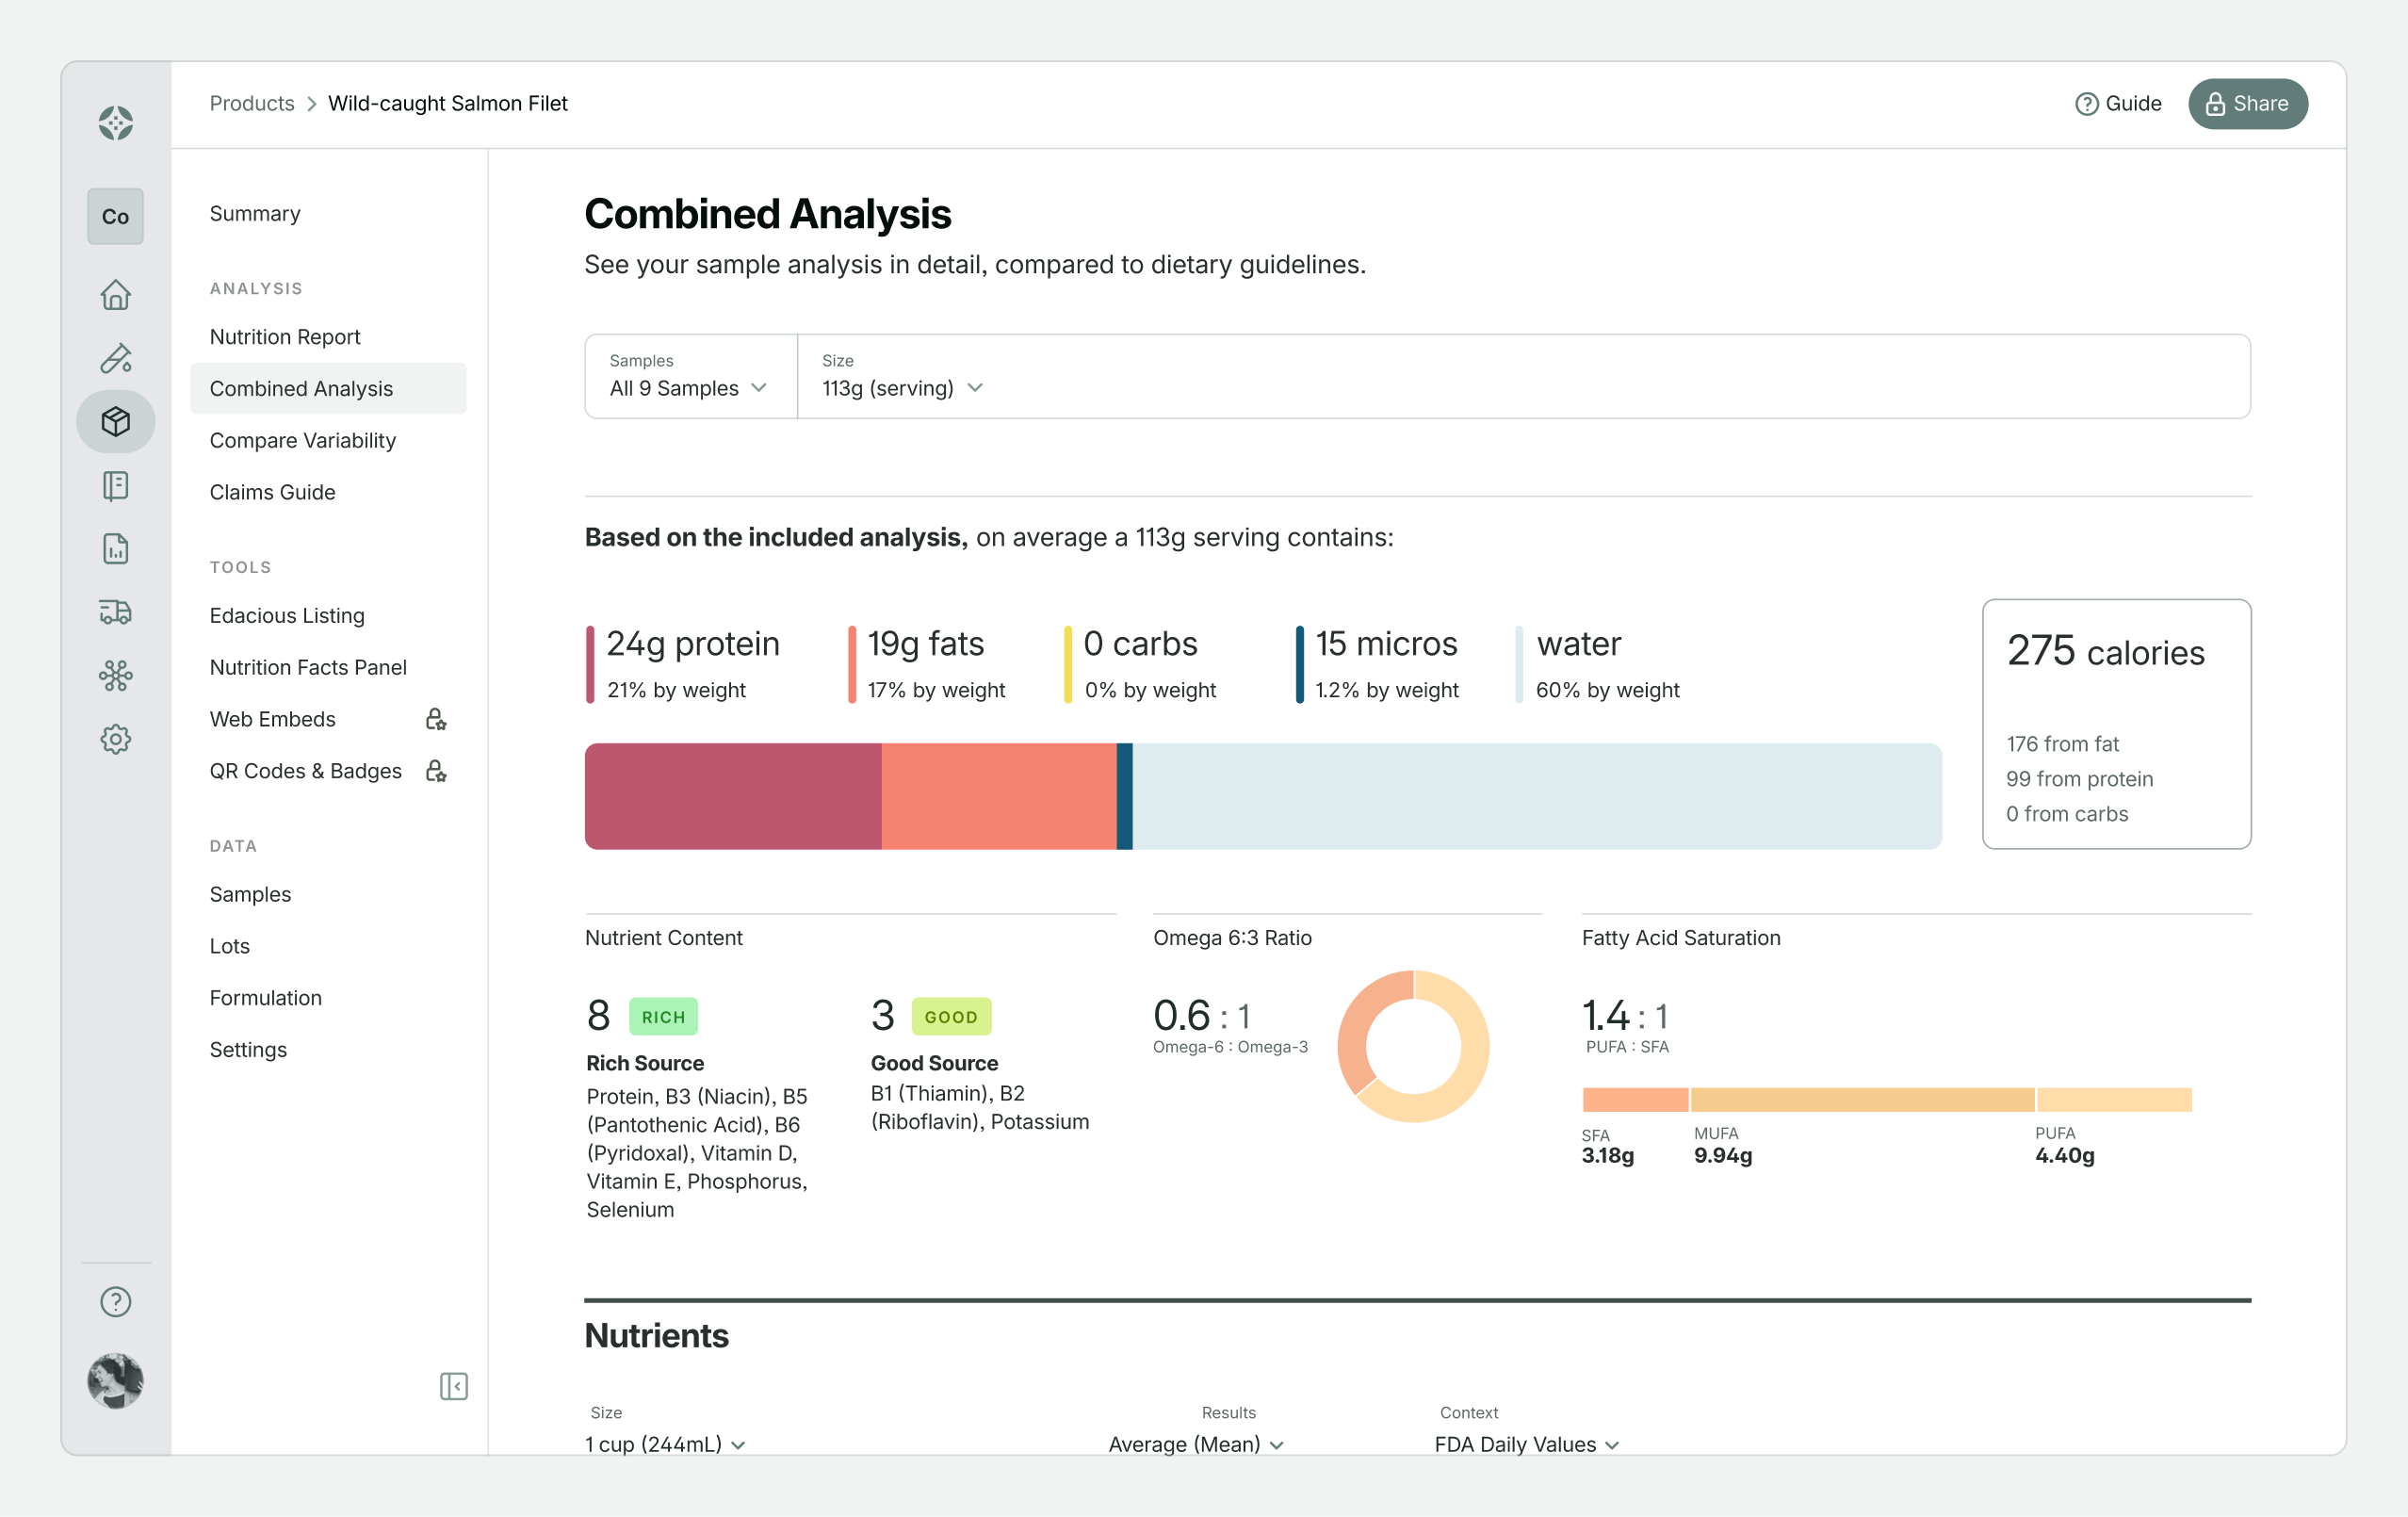Go to Nutrition Report page
The image size is (2408, 1517).
click(285, 337)
